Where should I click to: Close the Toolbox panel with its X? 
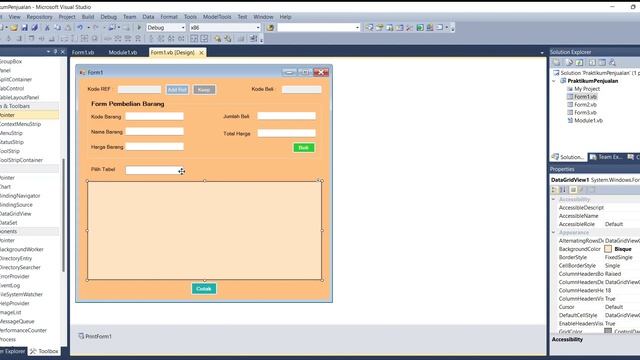pos(62,52)
